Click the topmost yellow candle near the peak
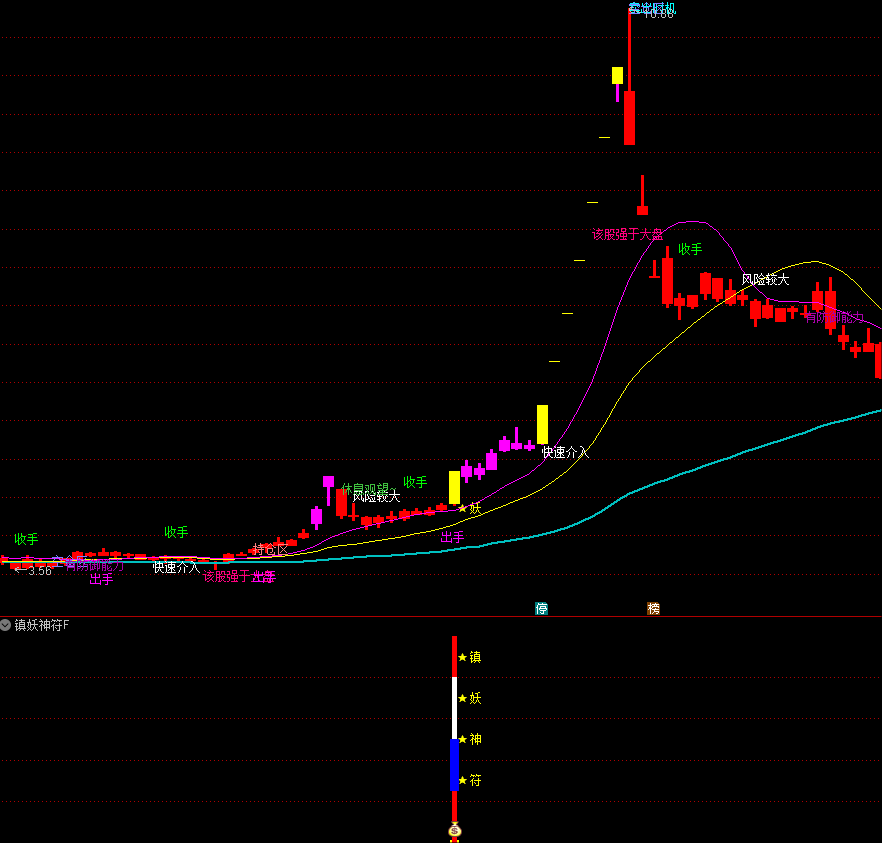Screen dimensions: 882x843 tap(617, 75)
